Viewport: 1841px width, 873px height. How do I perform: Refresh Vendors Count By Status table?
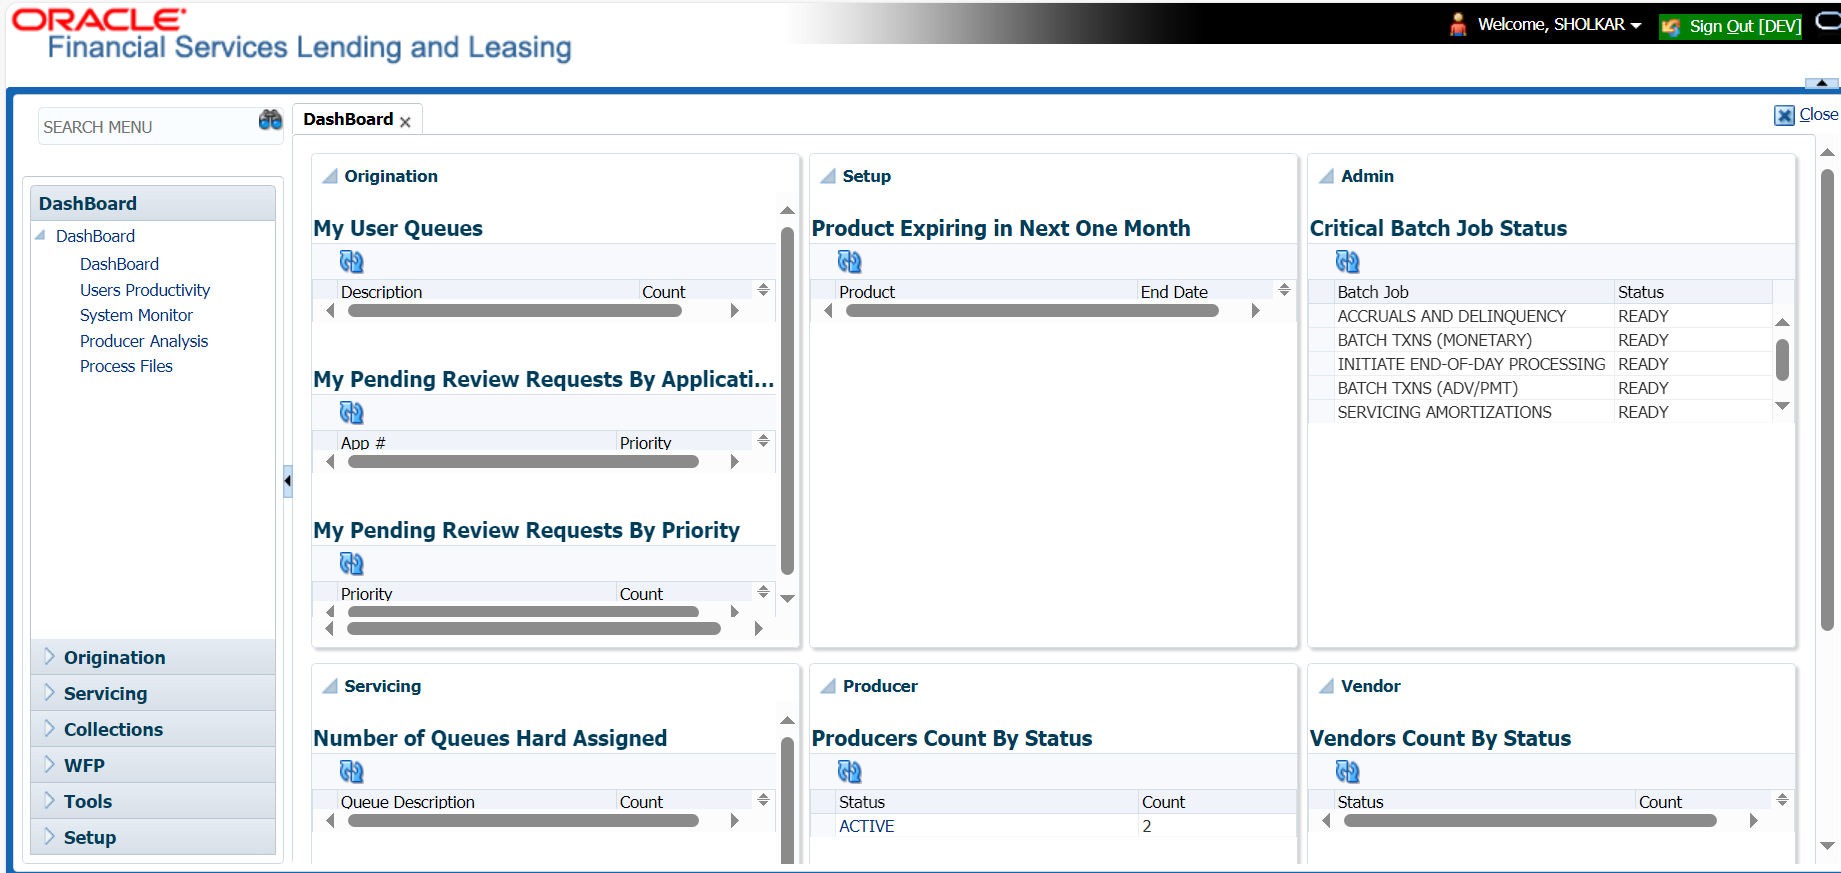click(x=1347, y=772)
